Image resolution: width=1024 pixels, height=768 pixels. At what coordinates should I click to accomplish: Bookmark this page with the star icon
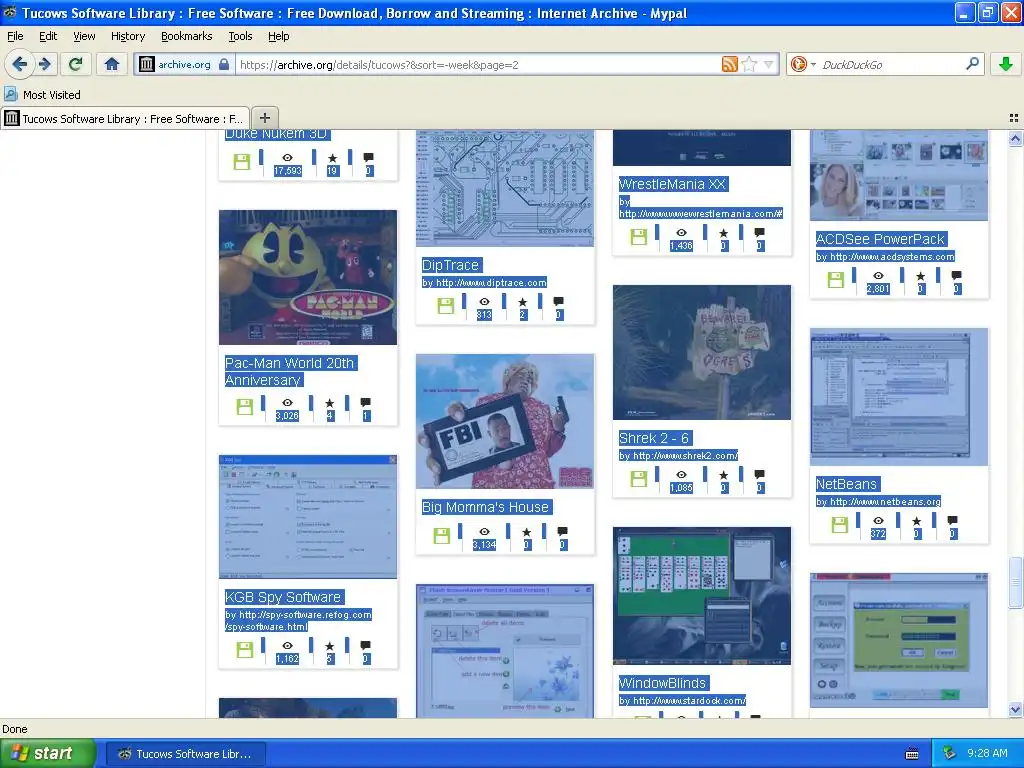coord(749,64)
